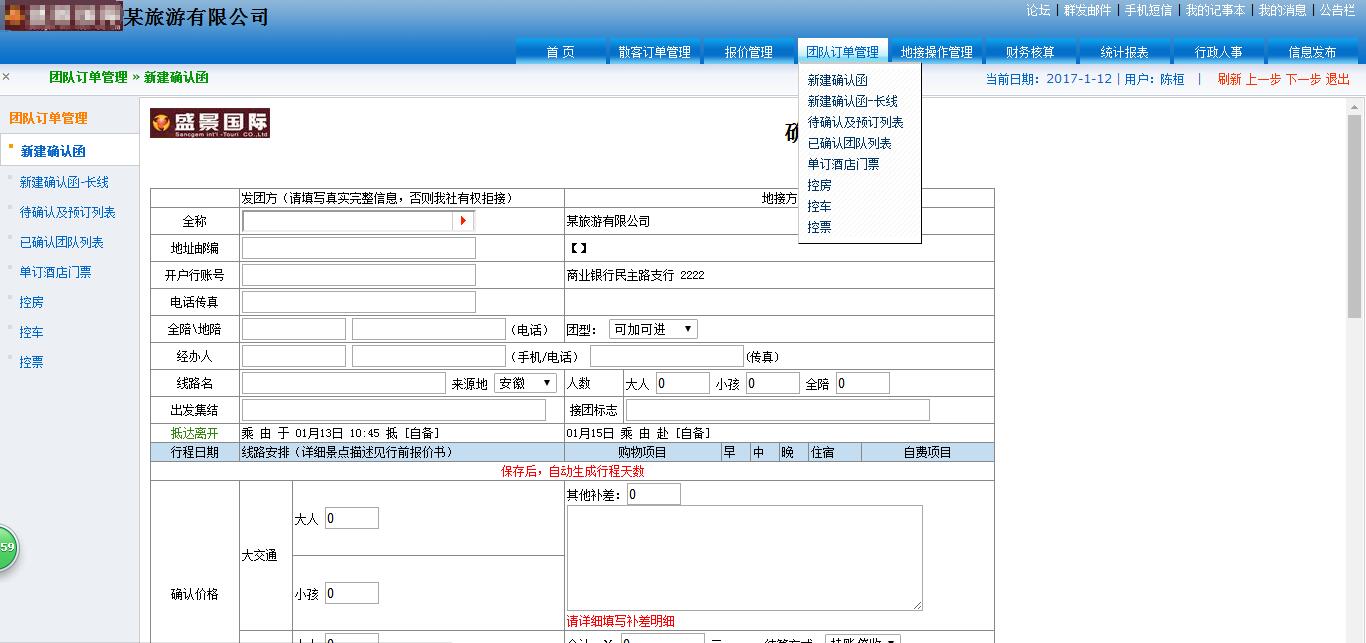Click the green circle badge showing 59
Viewport: 1366px width, 643px height.
coord(6,547)
